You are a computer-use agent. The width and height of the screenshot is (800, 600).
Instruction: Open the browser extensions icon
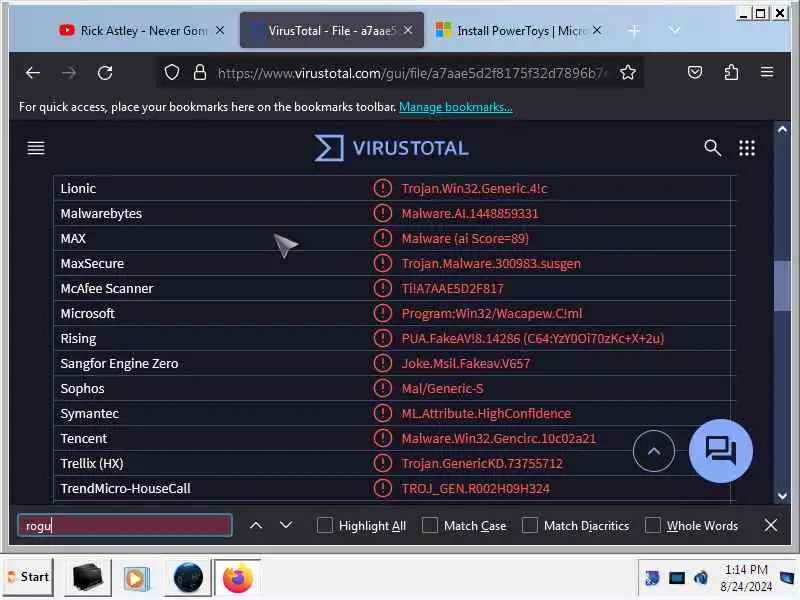pyautogui.click(x=731, y=72)
